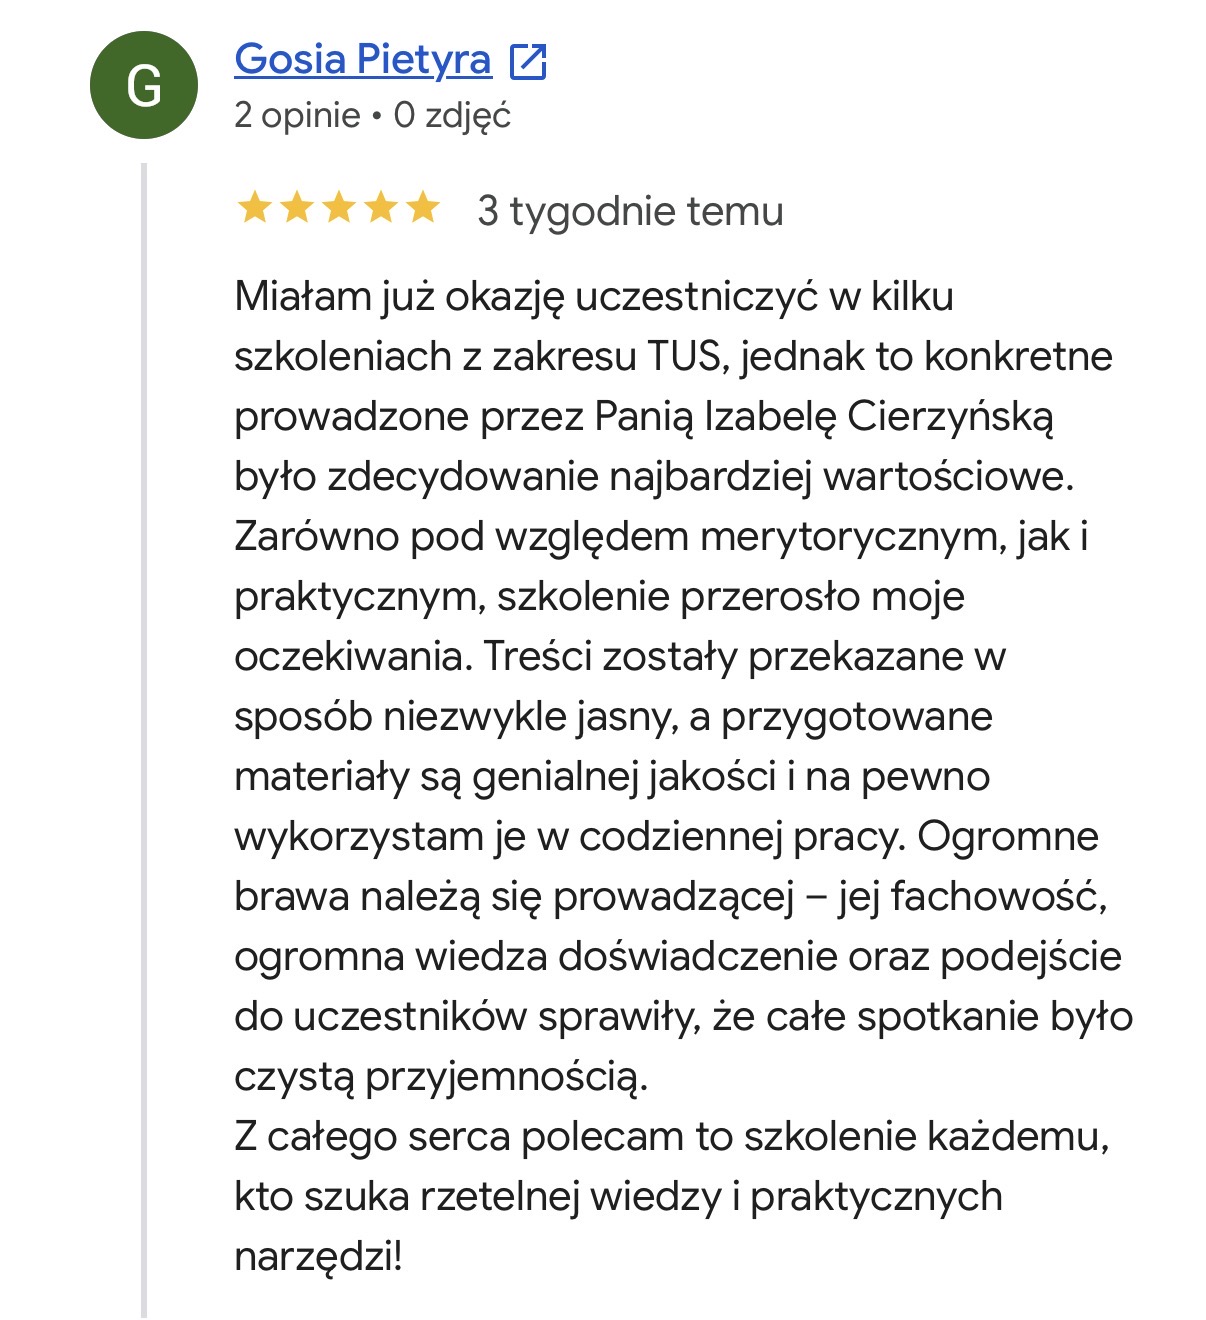Click the fifth gold rating star
Screen dimensions: 1206x1320
coord(423,209)
